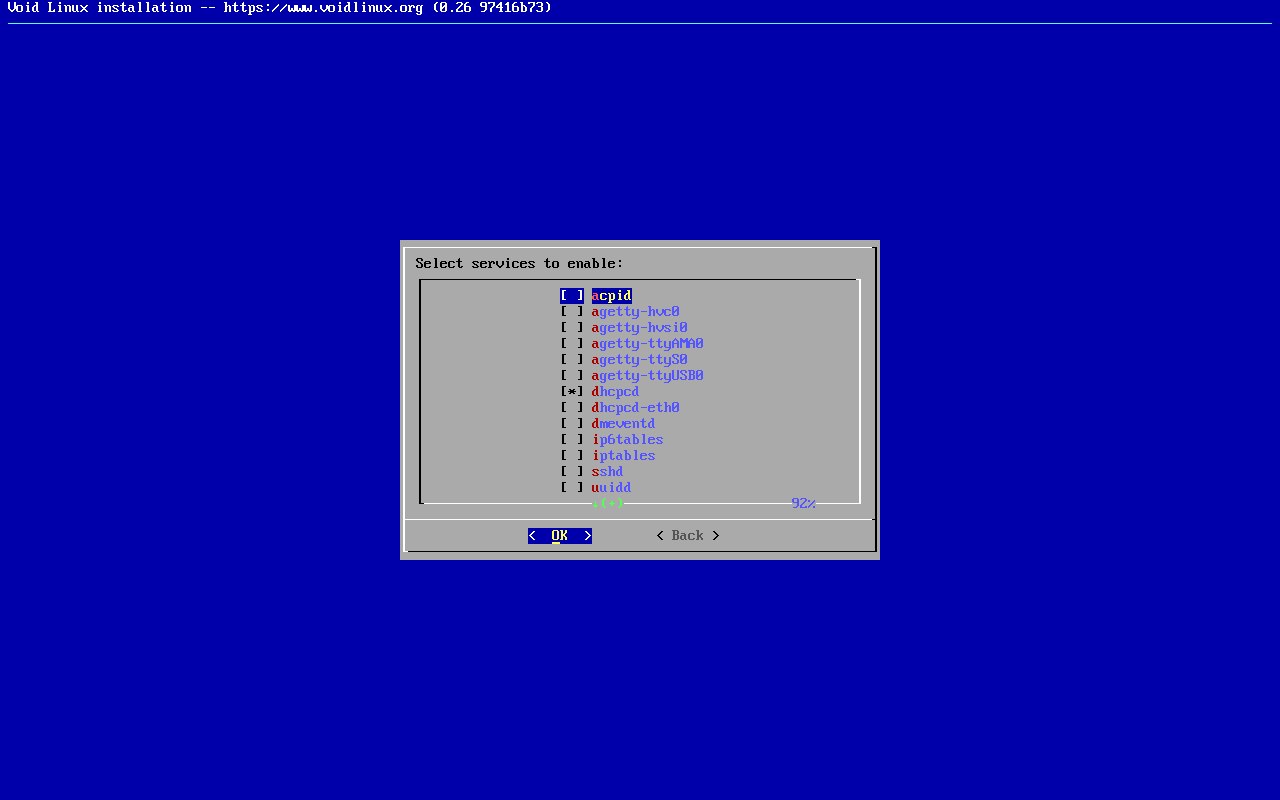Toggle the dmeventd checkbox
1280x800 pixels.
[x=571, y=424]
